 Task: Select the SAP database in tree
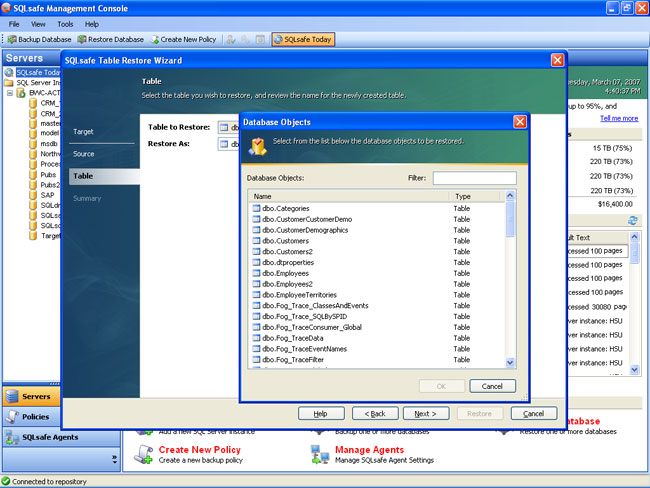coord(47,195)
